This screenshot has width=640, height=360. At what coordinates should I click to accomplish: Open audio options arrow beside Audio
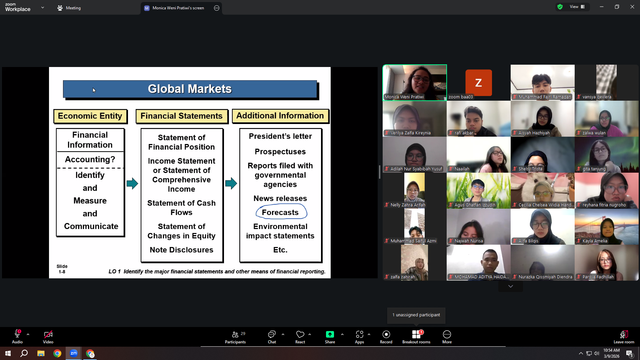(x=28, y=334)
